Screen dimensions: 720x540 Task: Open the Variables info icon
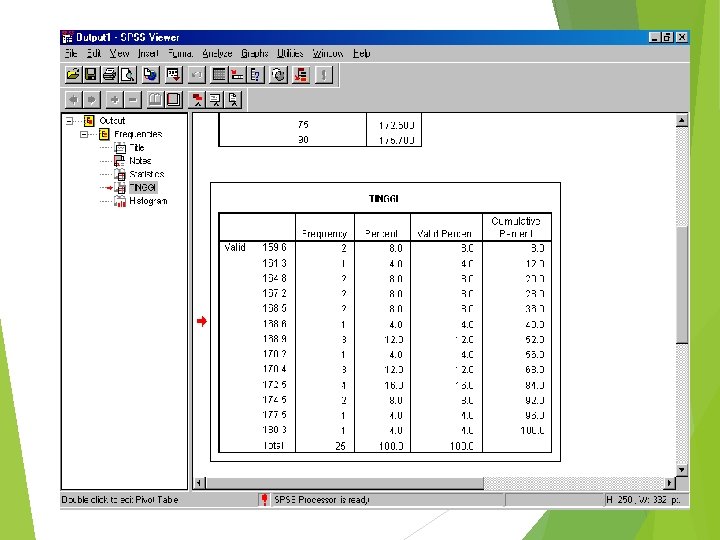click(x=255, y=74)
